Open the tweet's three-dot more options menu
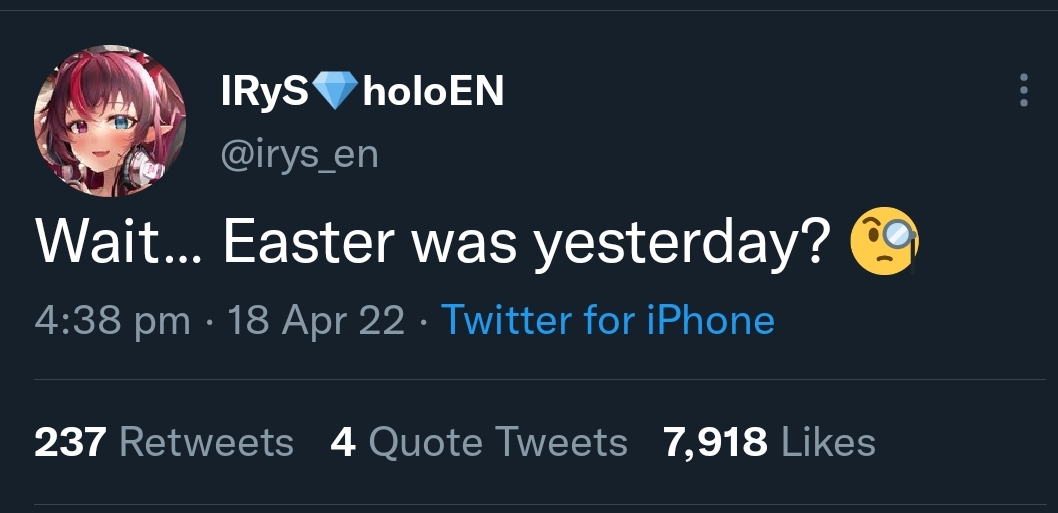The width and height of the screenshot is (1058, 513). click(x=1022, y=91)
